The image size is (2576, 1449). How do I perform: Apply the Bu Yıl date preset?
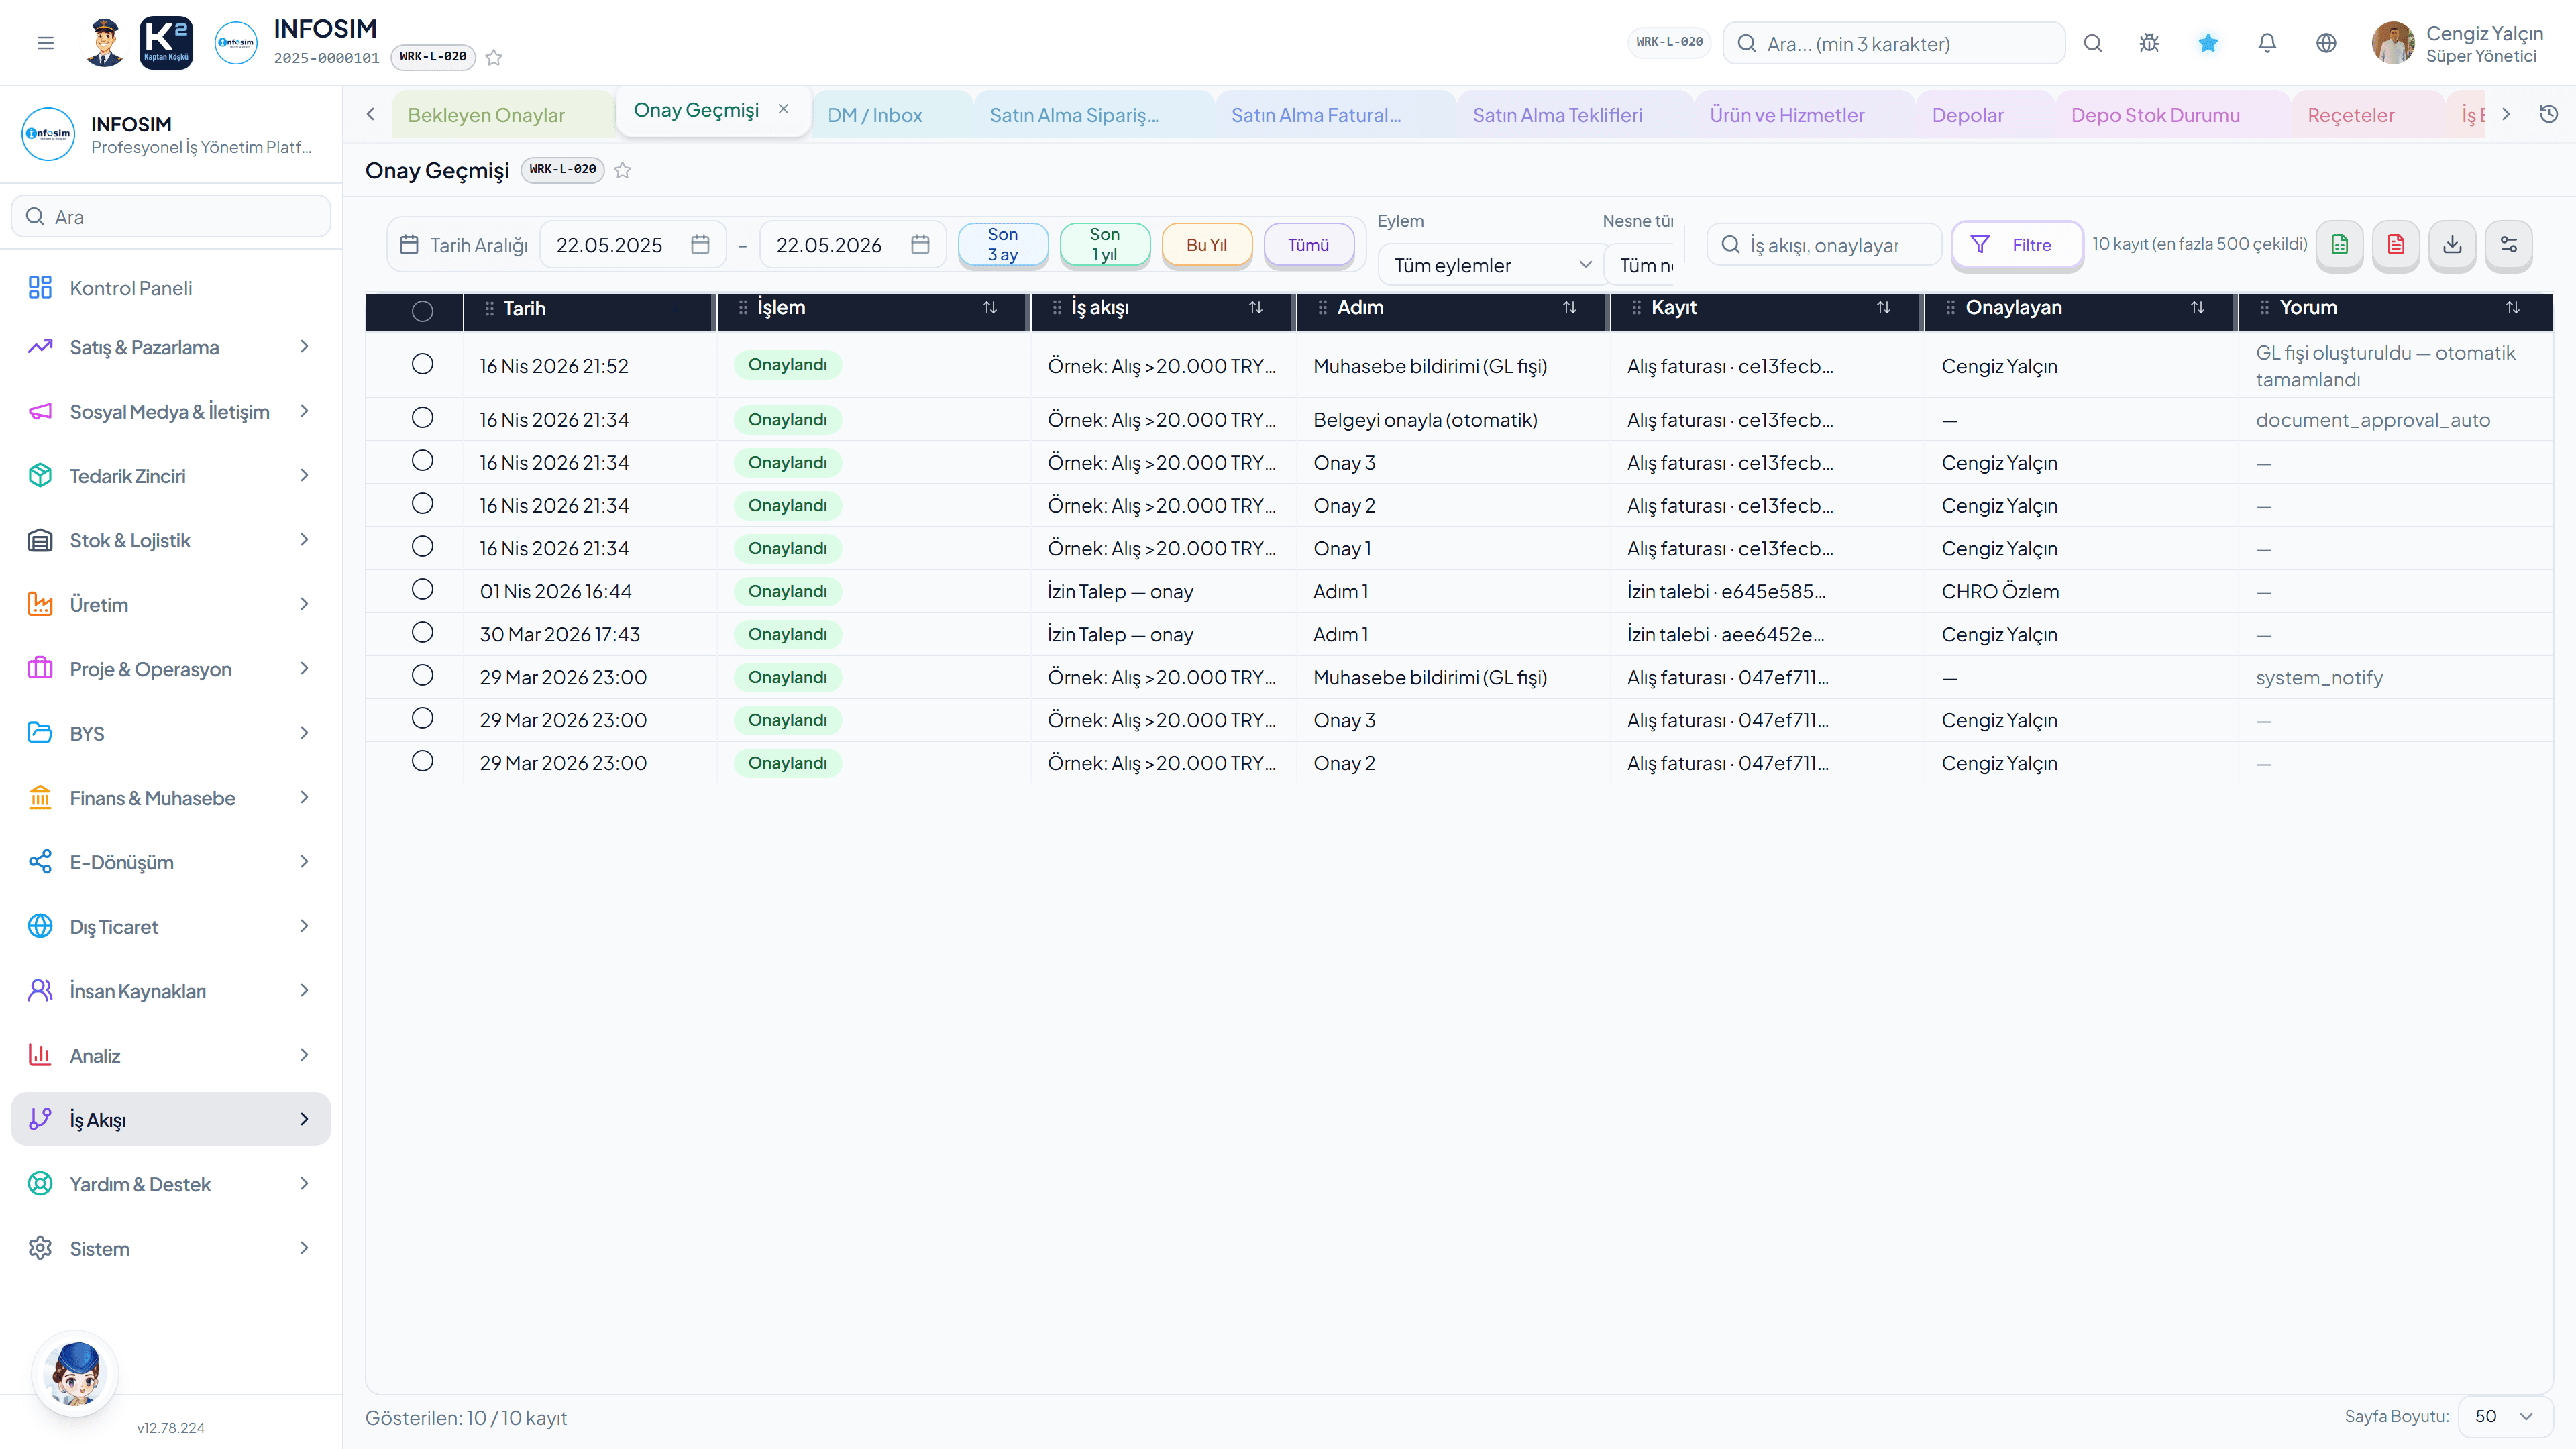[1206, 245]
